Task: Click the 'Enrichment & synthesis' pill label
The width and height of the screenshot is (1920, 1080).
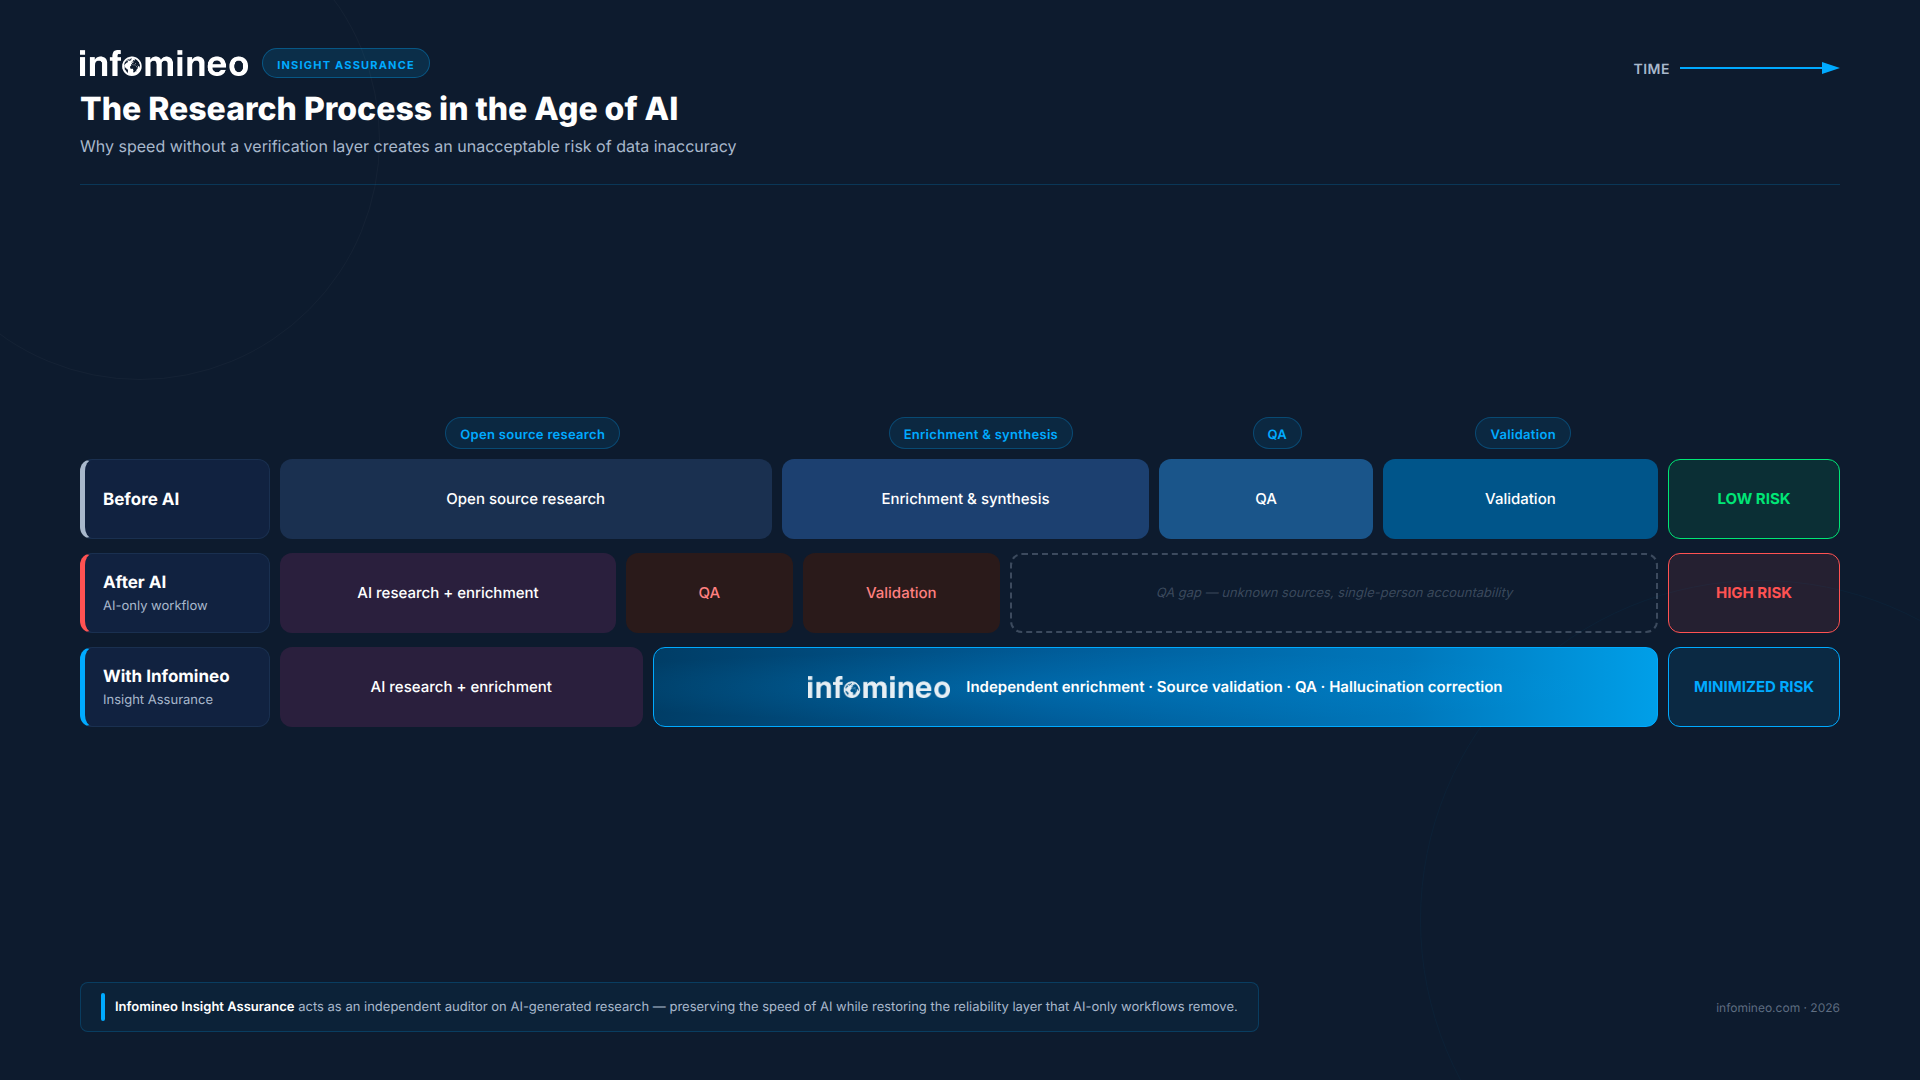Action: point(980,434)
